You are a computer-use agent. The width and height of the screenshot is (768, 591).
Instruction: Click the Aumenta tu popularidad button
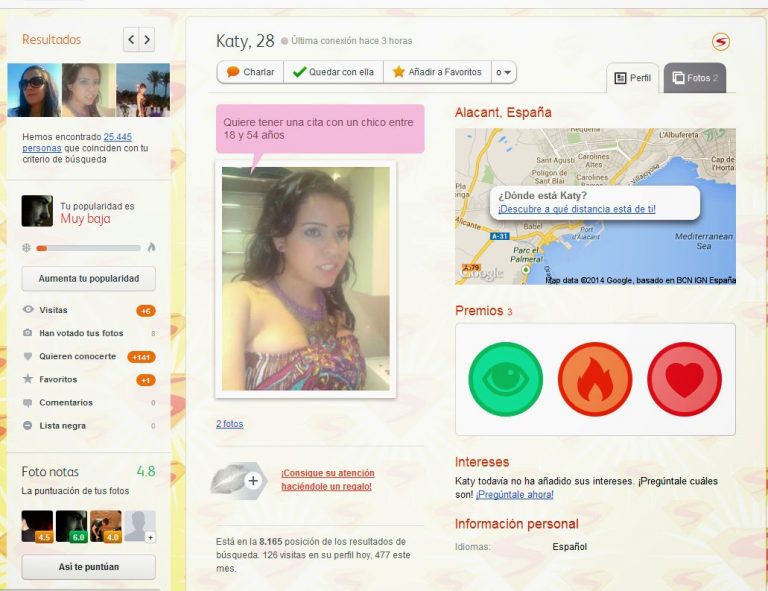pyautogui.click(x=88, y=278)
